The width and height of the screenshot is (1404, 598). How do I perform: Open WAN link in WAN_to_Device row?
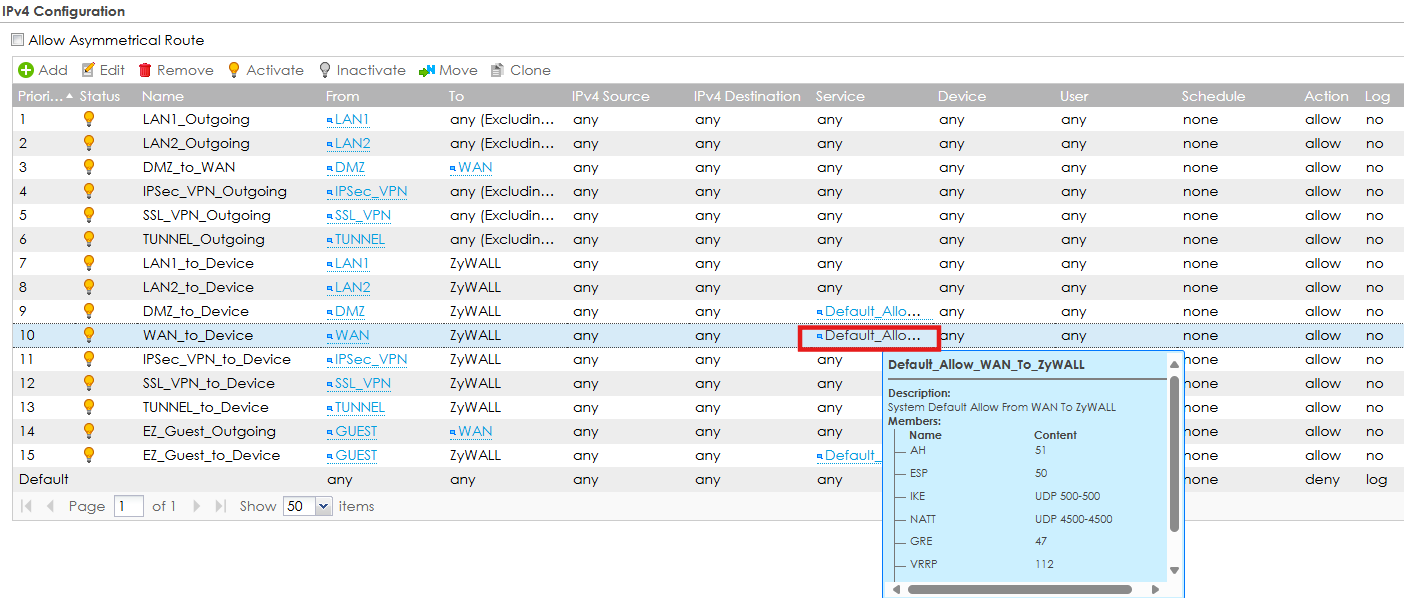coord(348,335)
